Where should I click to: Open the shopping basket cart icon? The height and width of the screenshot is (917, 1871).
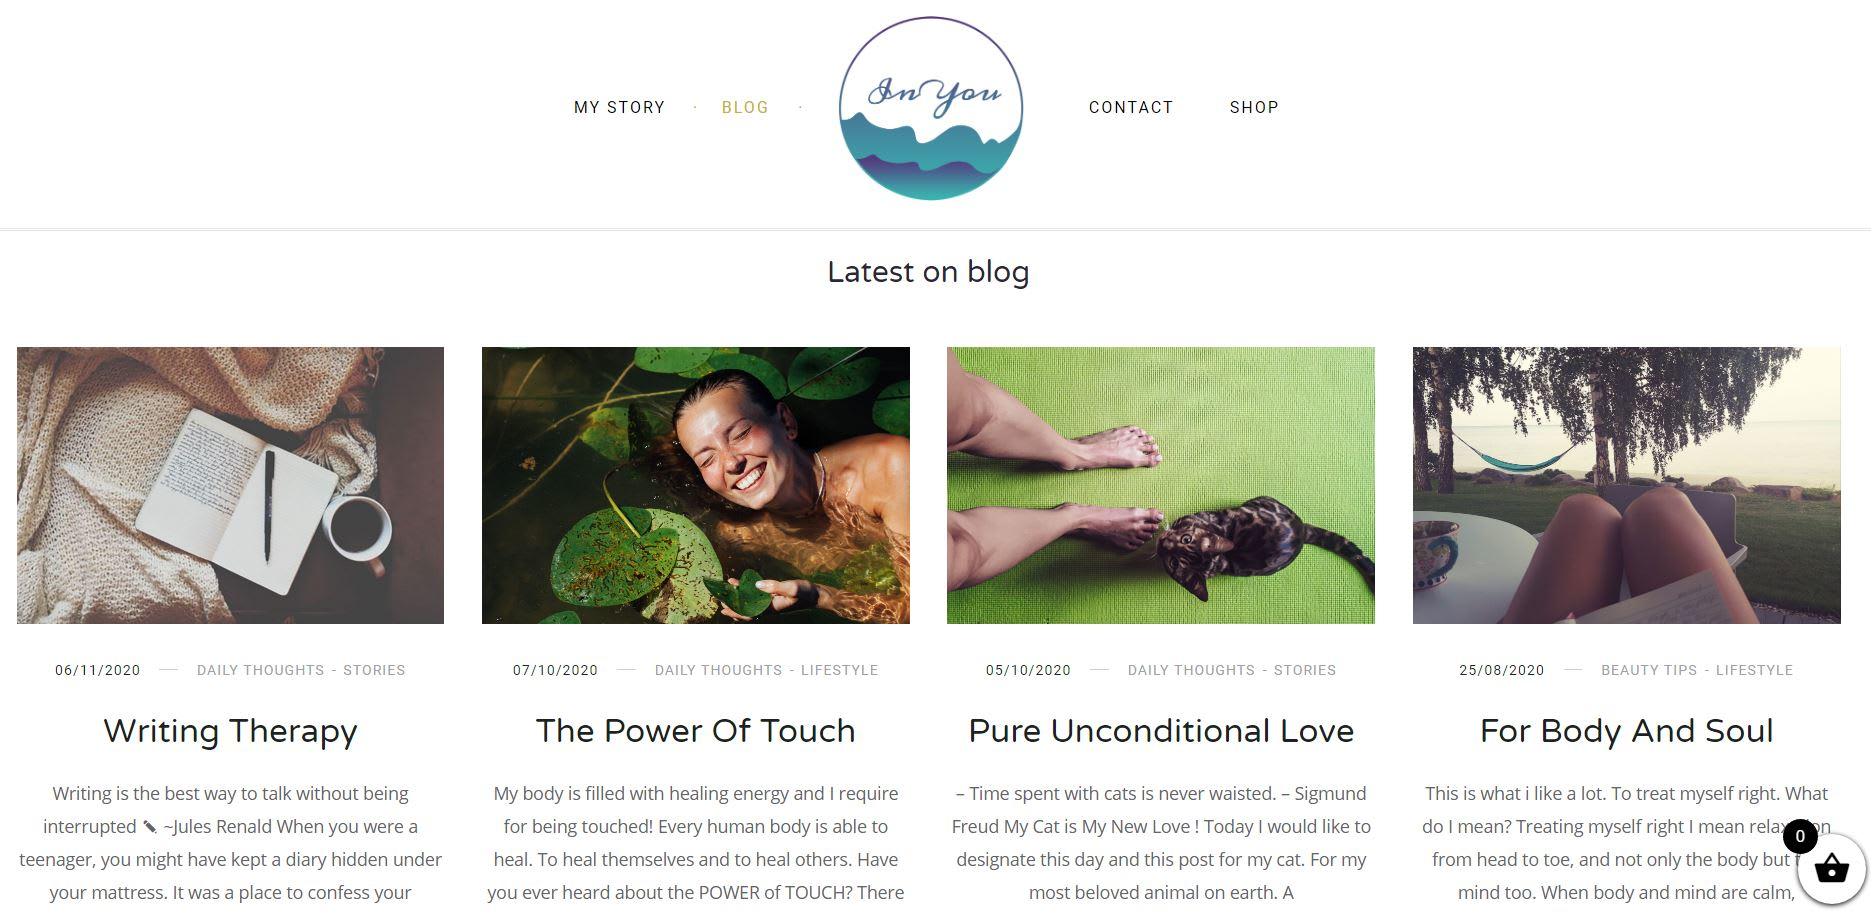coord(1831,869)
